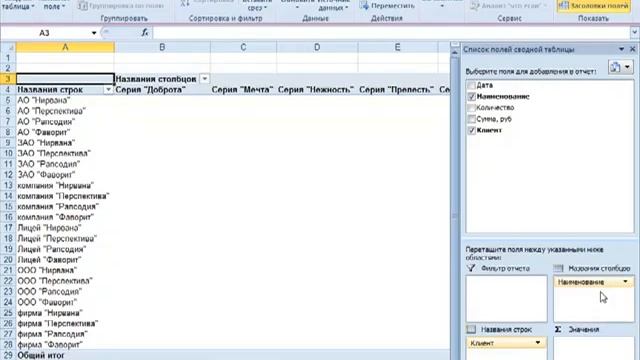Click the Name Box showing A3
The width and height of the screenshot is (640, 360).
tap(45, 33)
